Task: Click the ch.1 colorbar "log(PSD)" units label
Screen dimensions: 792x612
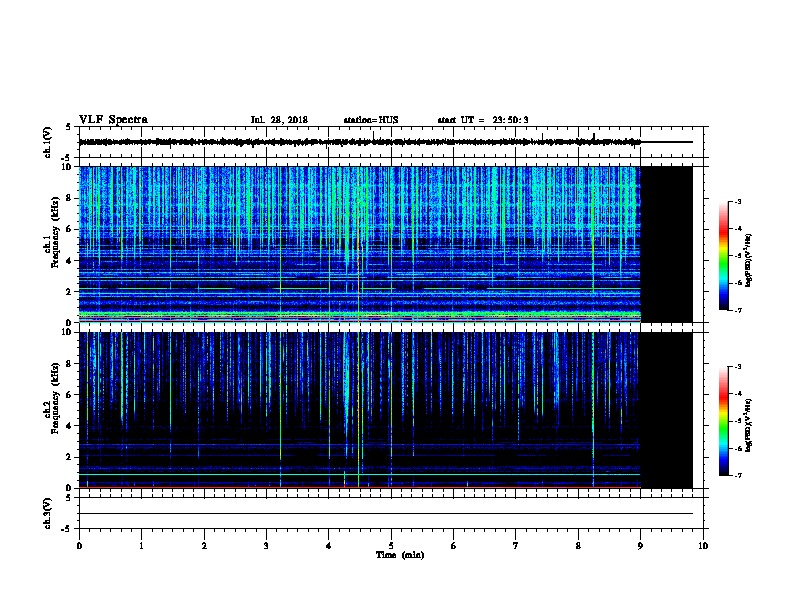Action: pyautogui.click(x=748, y=261)
